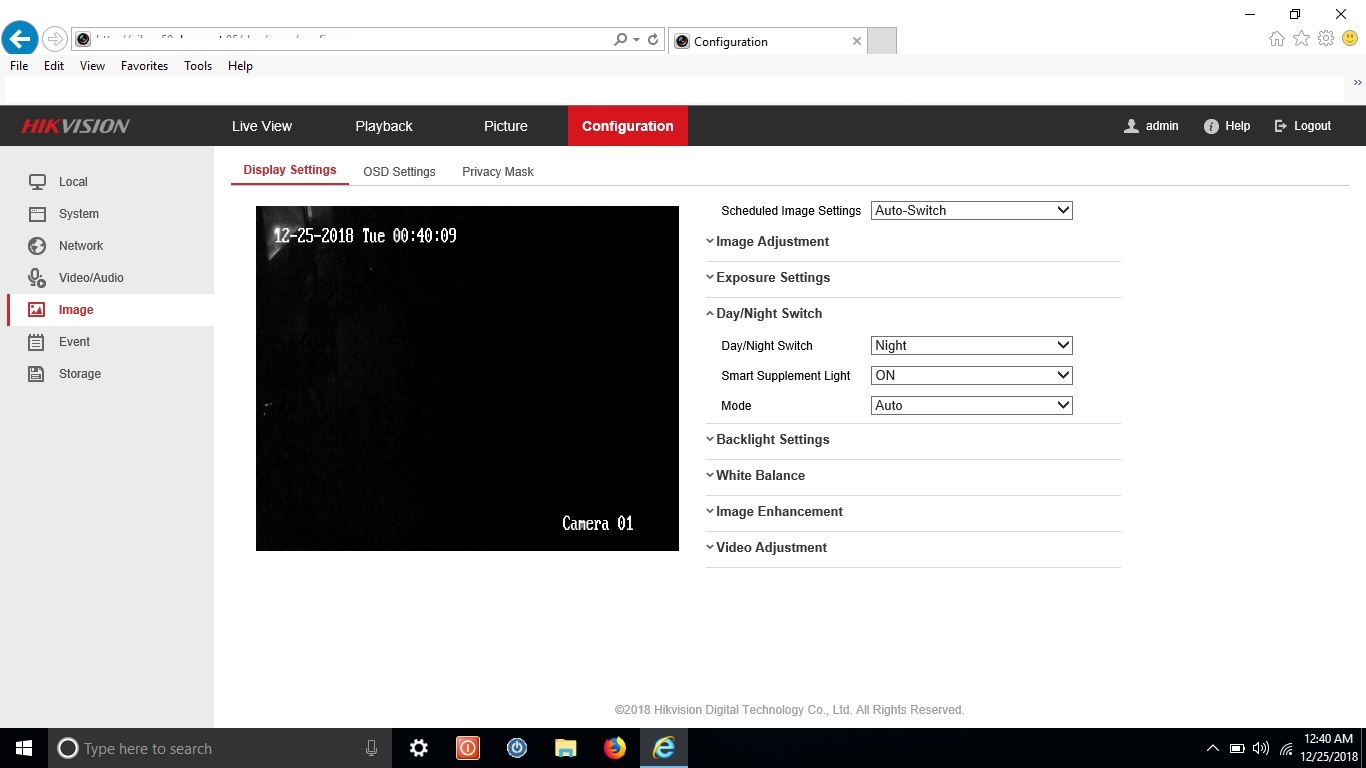The height and width of the screenshot is (768, 1366).
Task: Open the Day/Night Switch dropdown set to Night
Action: click(x=971, y=346)
